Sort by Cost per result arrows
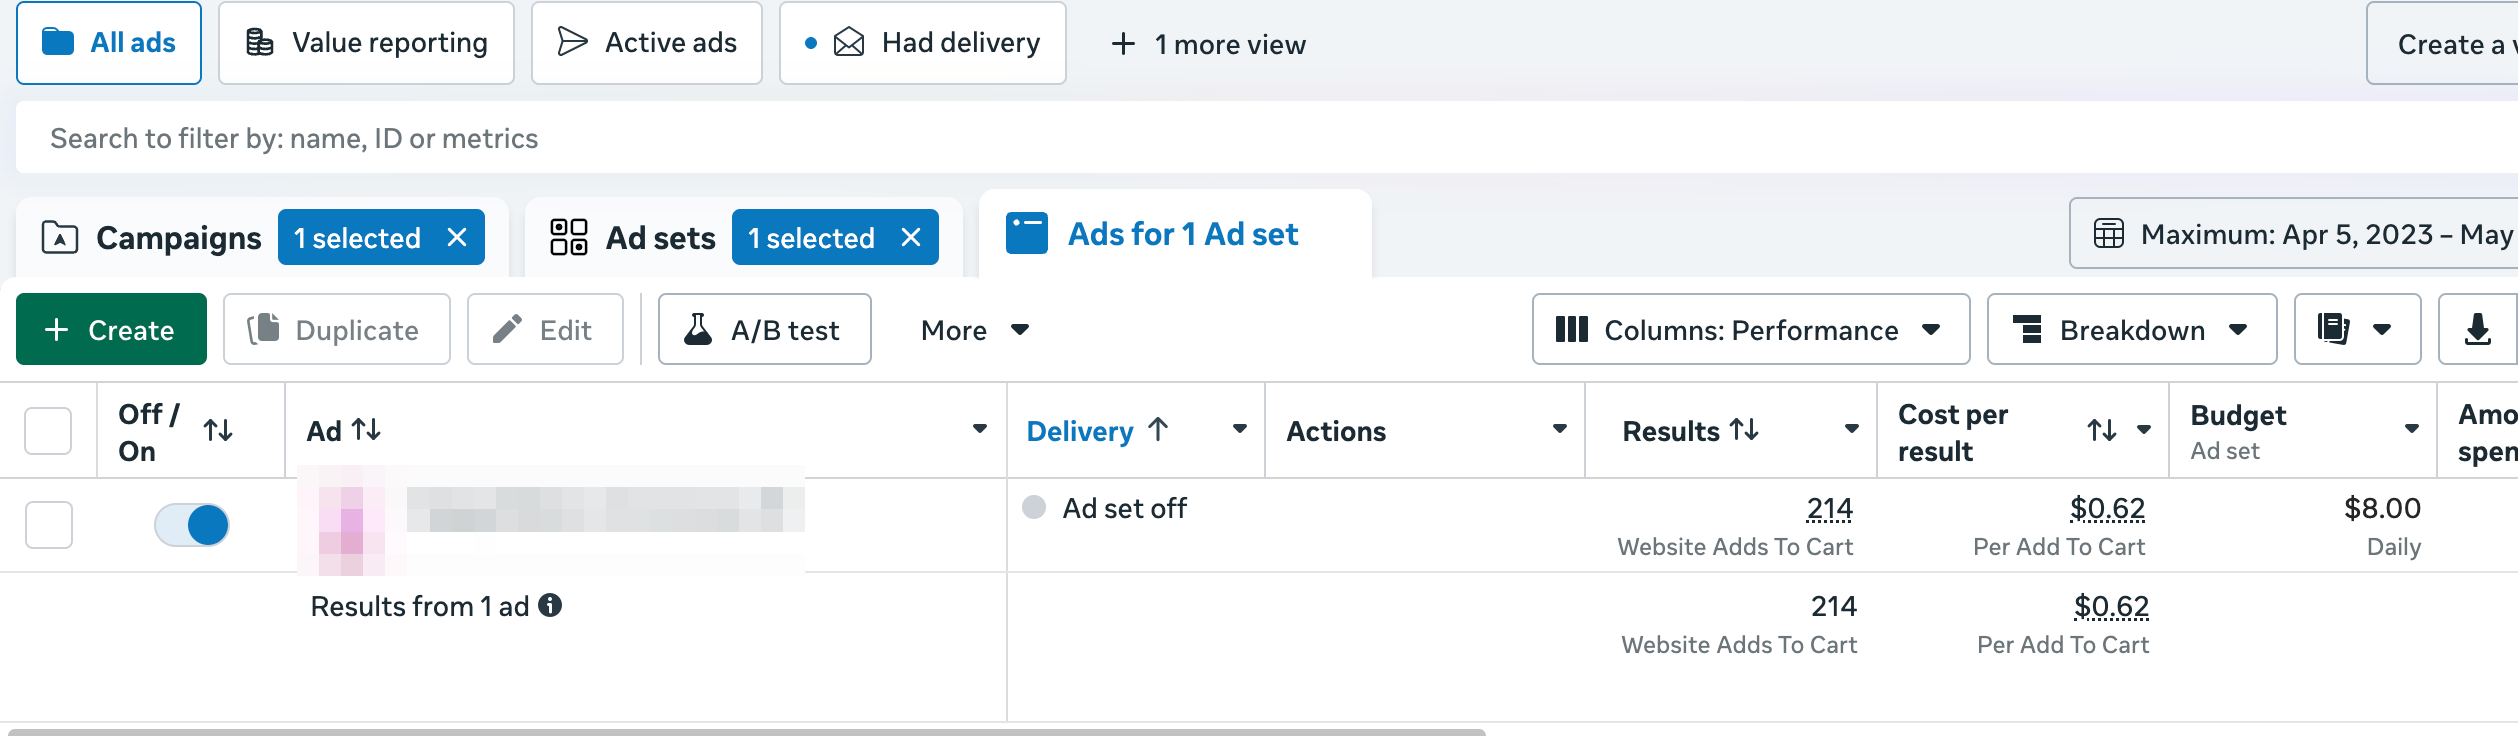The image size is (2518, 736). (x=2102, y=431)
